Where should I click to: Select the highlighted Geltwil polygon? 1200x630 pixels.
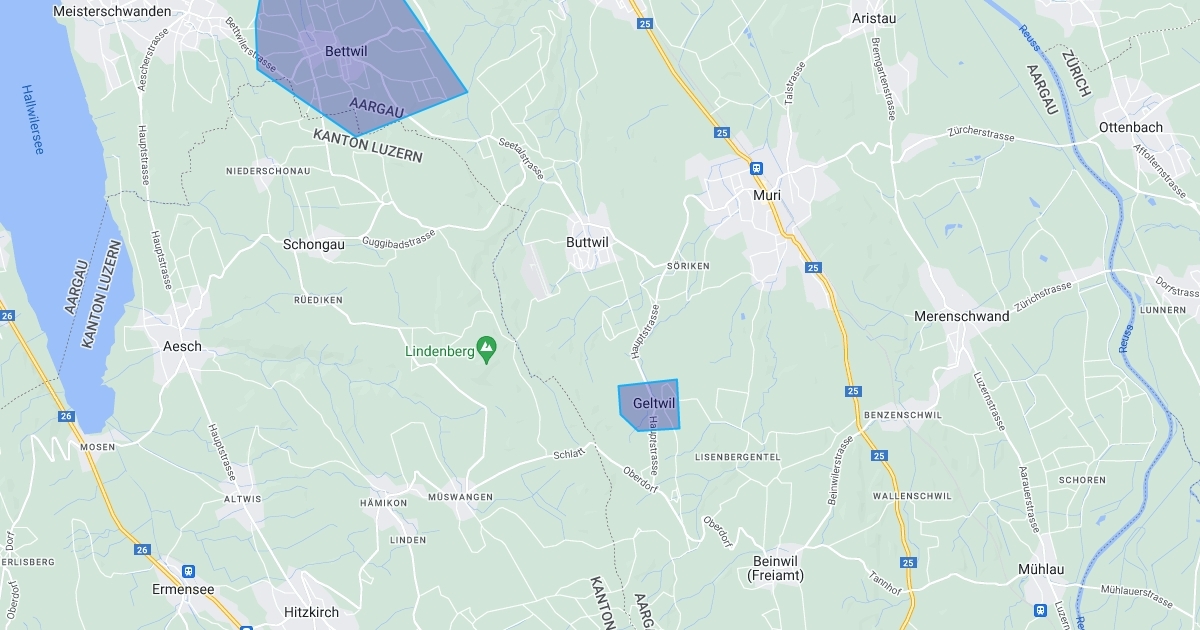pyautogui.click(x=649, y=405)
